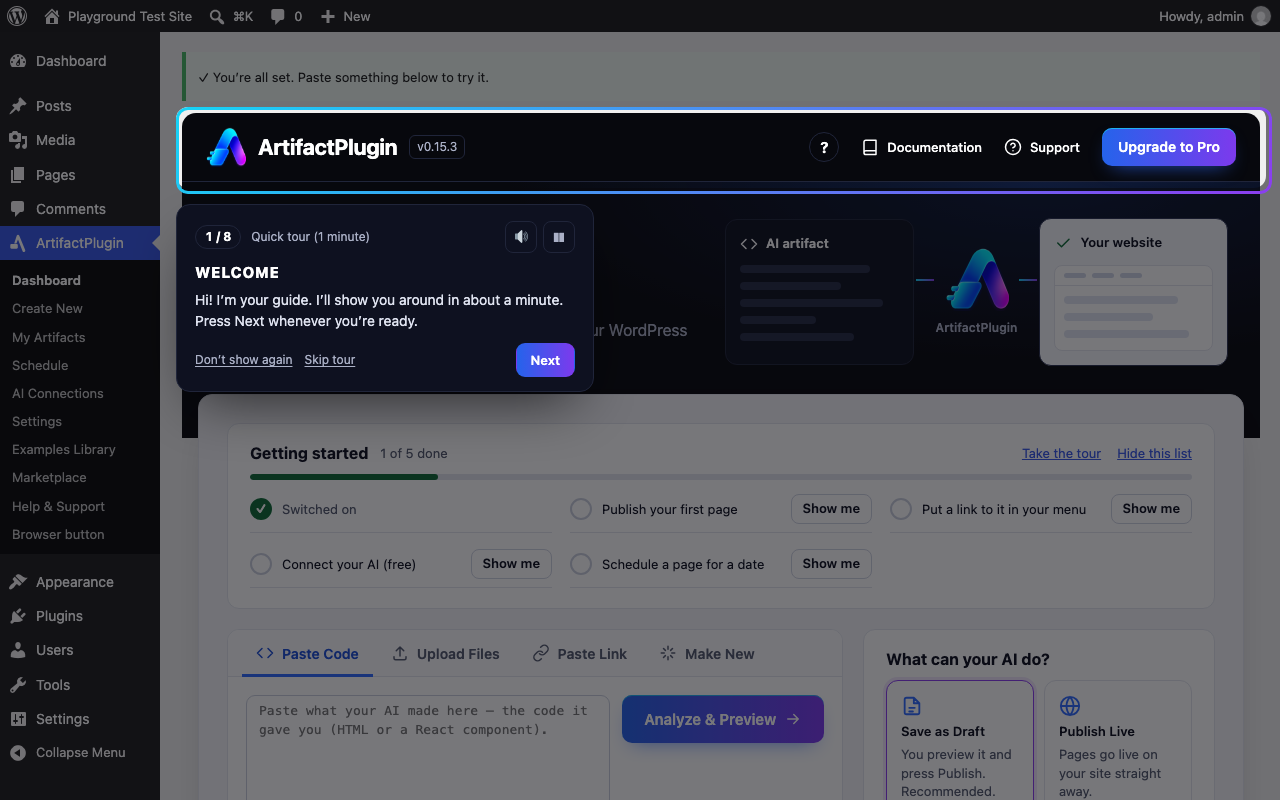
Task: Pause the quick tour
Action: [x=559, y=237]
